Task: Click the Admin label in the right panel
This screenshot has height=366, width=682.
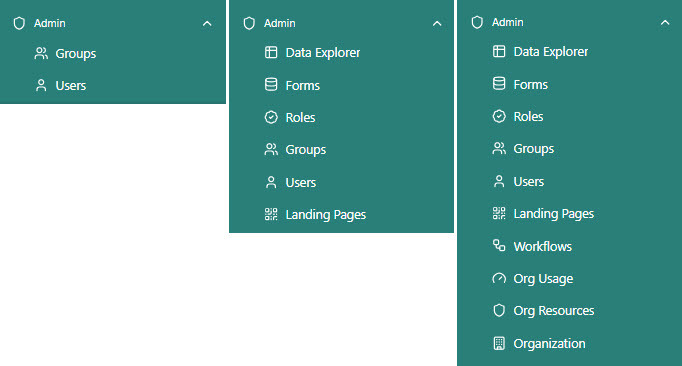Action: coord(508,22)
